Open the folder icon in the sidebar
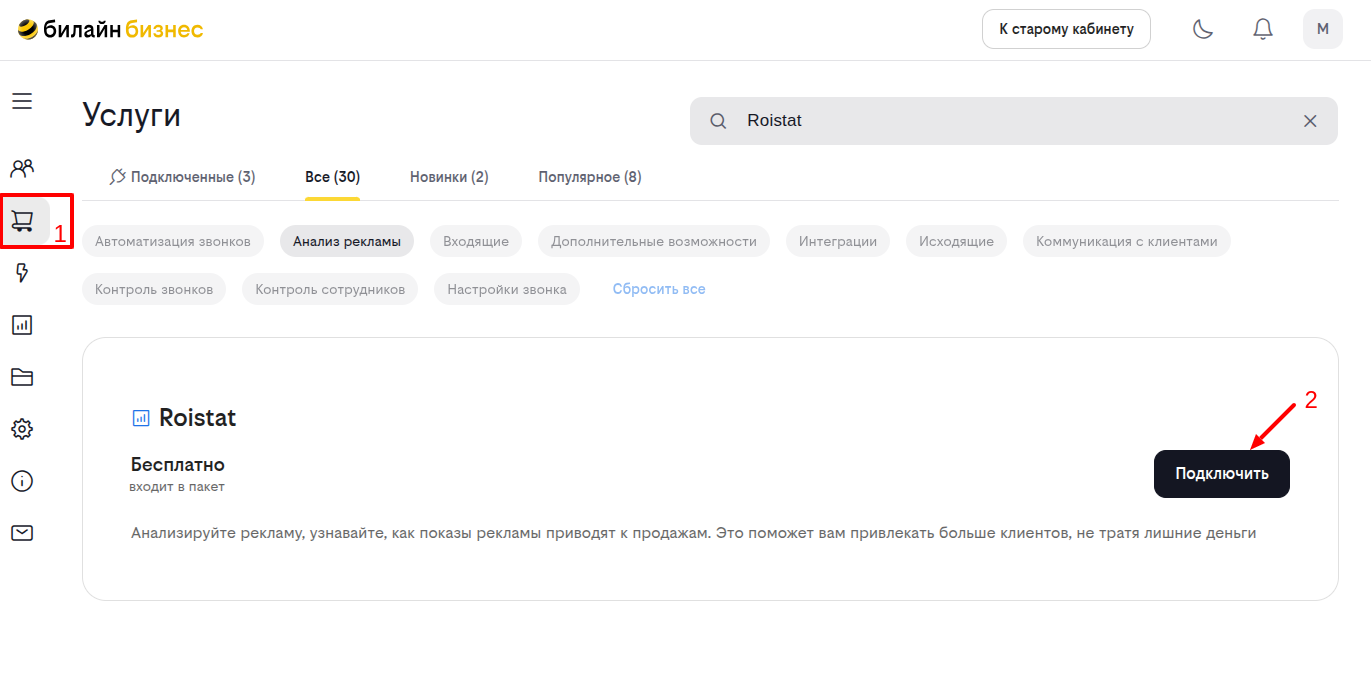This screenshot has width=1371, height=688. coord(22,377)
